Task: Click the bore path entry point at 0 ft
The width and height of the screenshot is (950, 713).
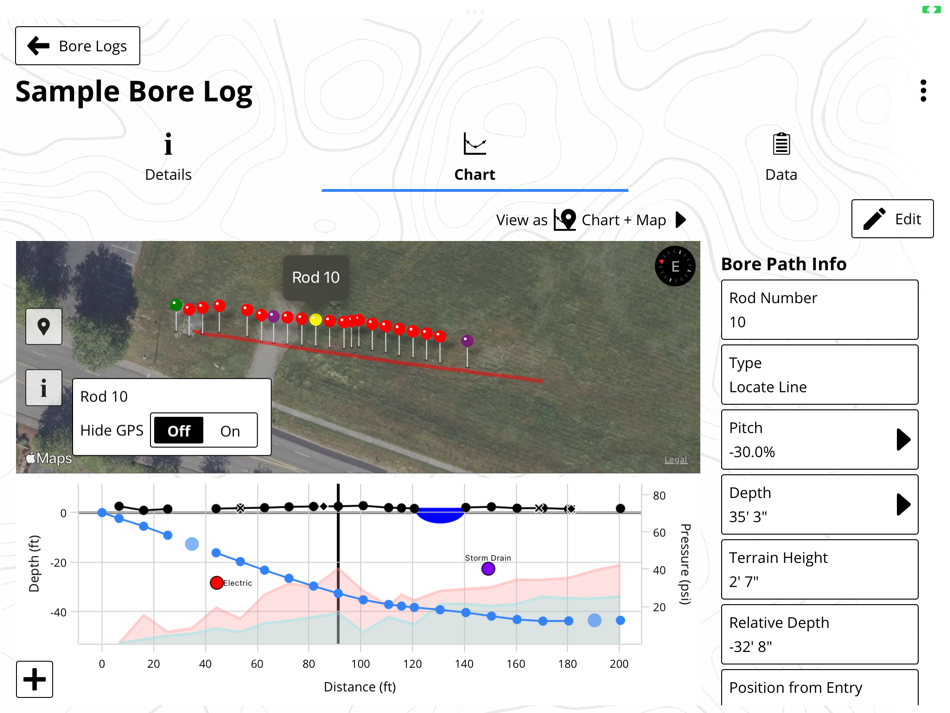Action: click(102, 512)
